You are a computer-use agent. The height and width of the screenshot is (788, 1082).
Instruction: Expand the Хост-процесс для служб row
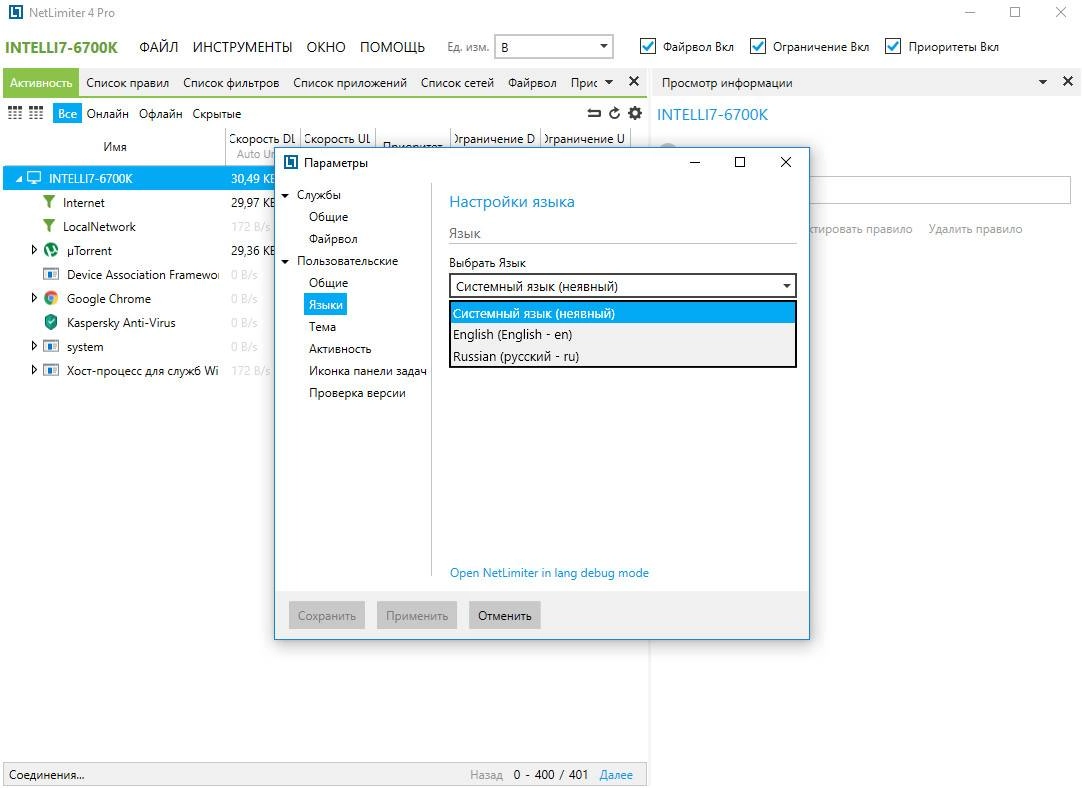(34, 371)
